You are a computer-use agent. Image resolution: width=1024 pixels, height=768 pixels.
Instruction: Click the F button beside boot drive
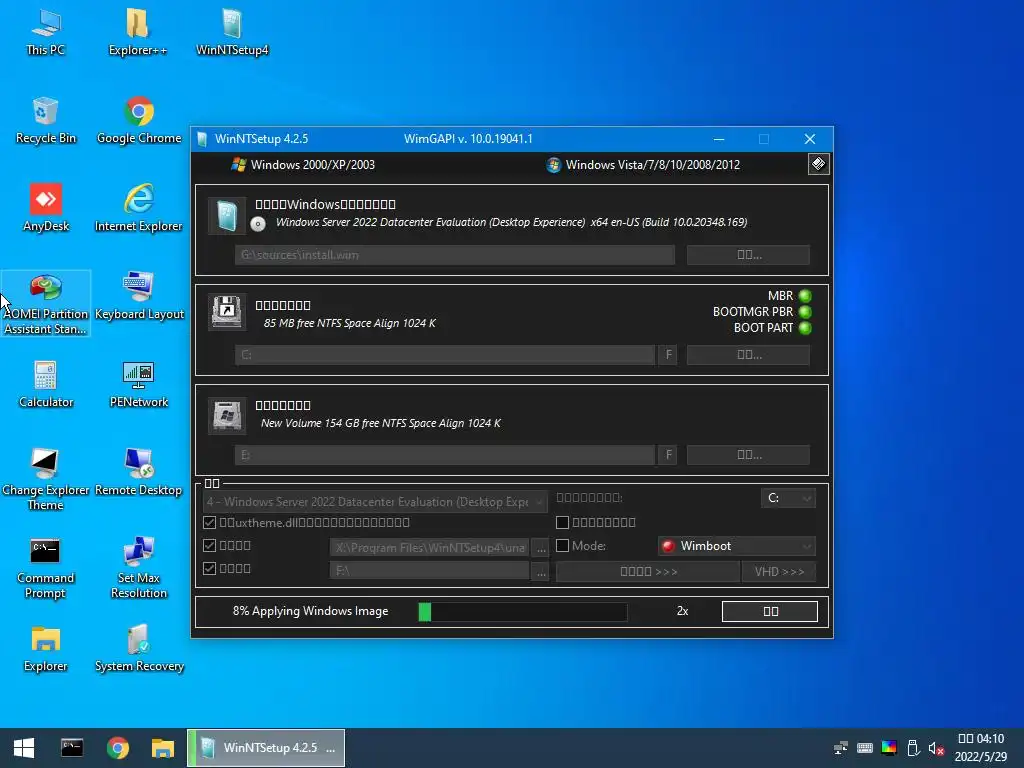point(668,355)
